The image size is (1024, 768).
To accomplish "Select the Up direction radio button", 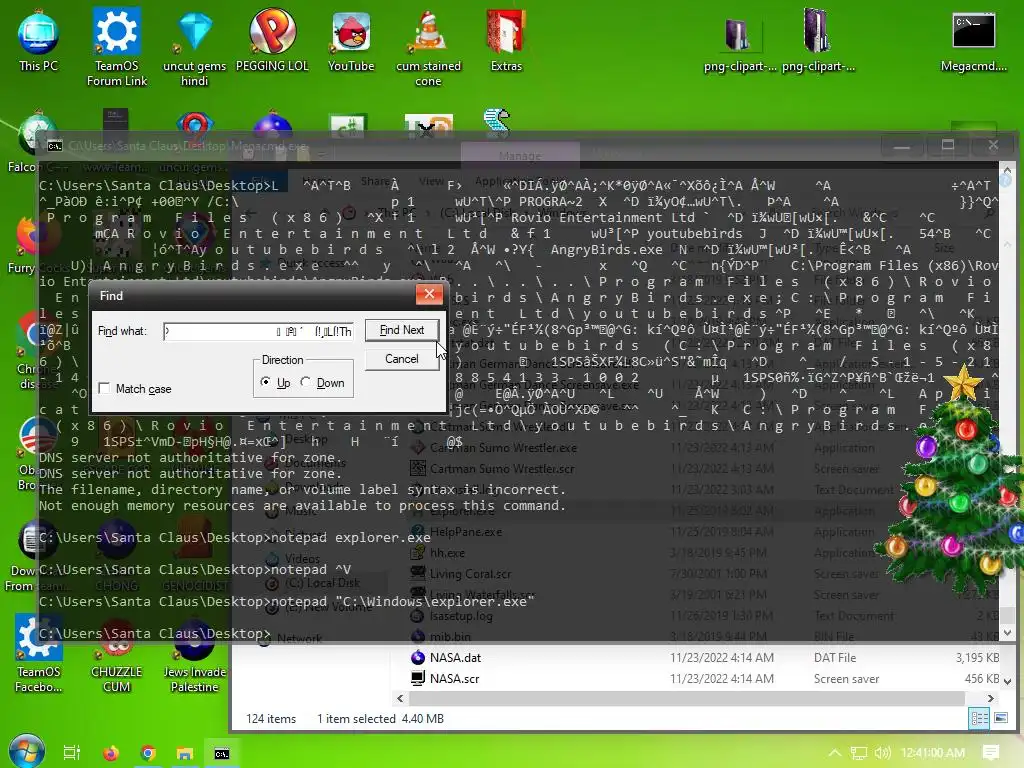I will [x=265, y=382].
